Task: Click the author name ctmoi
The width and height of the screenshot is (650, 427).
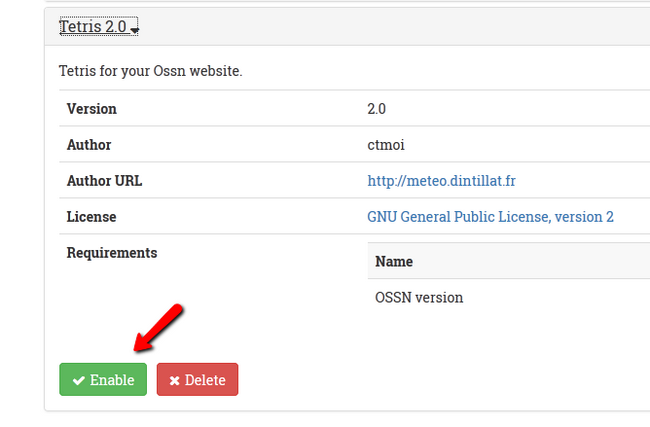Action: (x=385, y=145)
